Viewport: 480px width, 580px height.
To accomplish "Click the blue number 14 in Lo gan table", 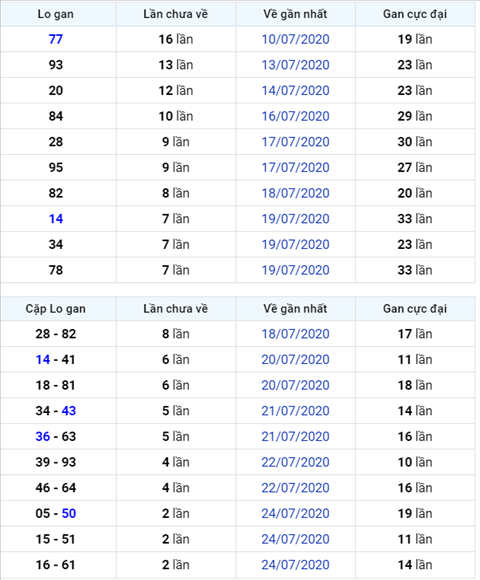I will click(56, 219).
